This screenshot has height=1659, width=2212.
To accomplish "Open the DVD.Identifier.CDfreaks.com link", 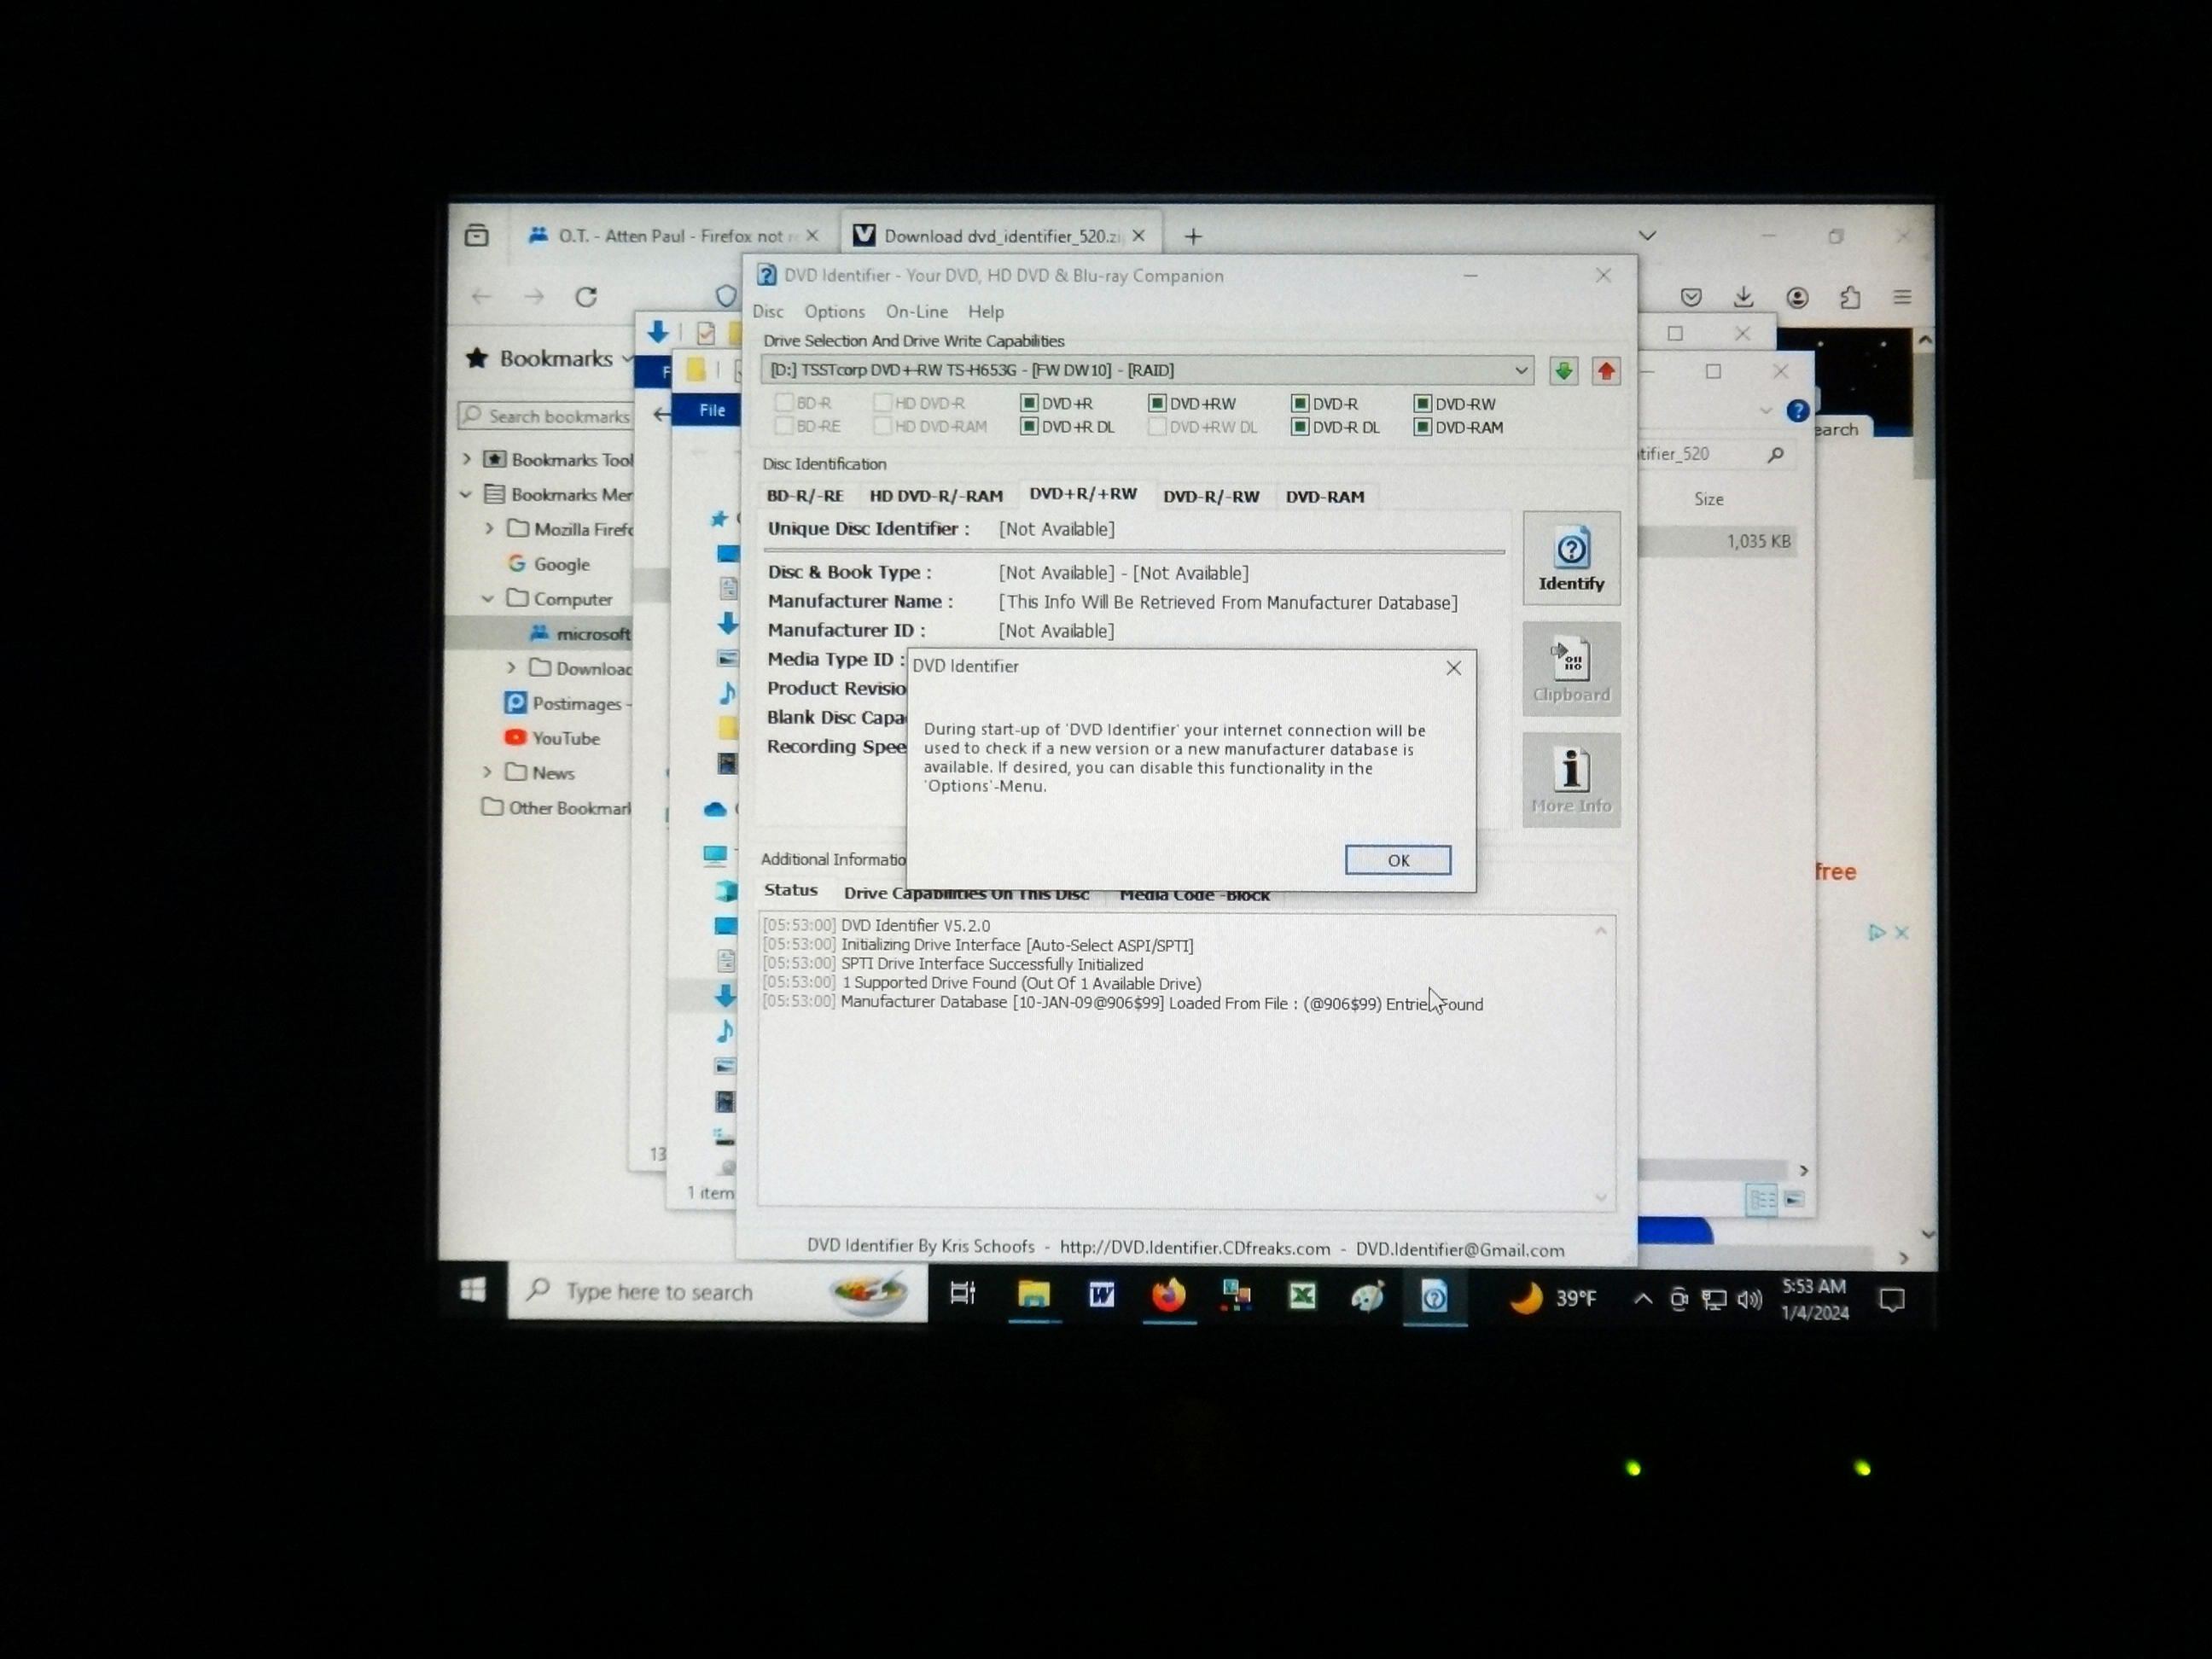I will tap(1194, 1248).
